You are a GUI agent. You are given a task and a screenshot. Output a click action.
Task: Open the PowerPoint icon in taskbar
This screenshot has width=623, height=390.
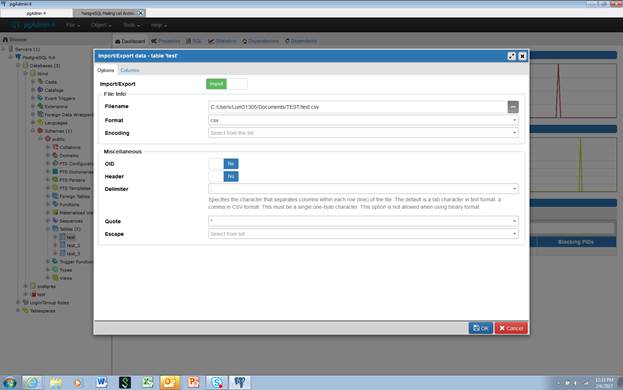[x=193, y=382]
